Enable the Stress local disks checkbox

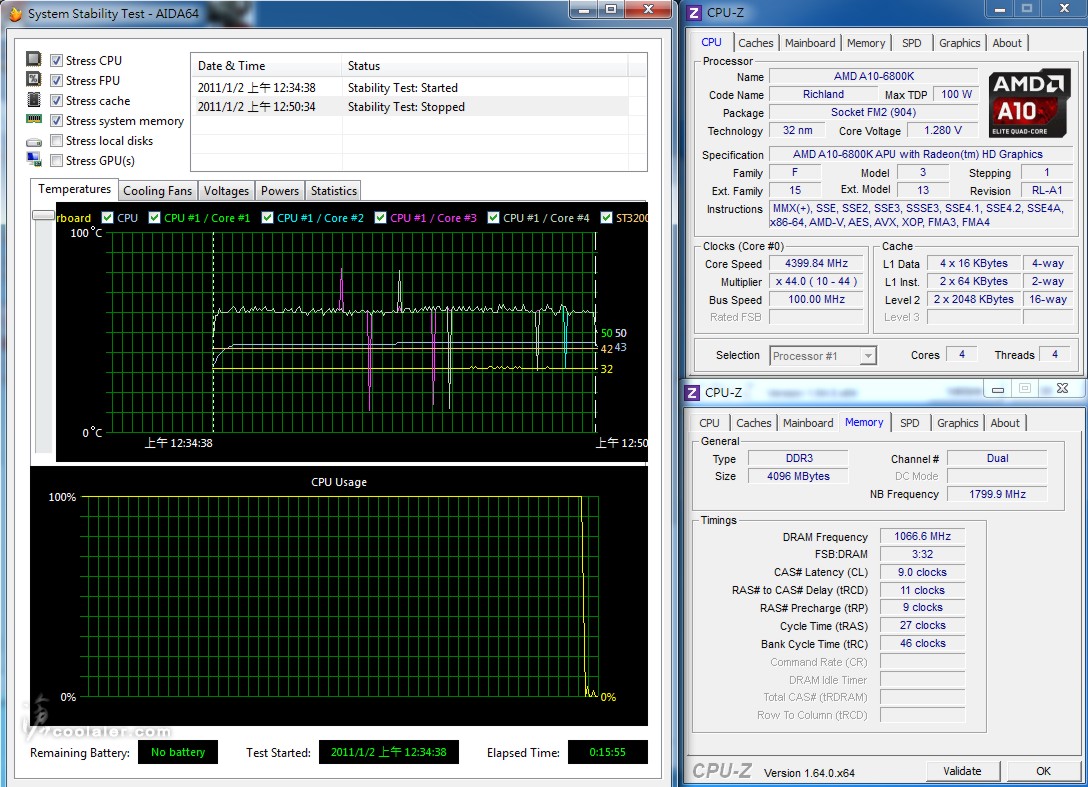coord(57,141)
